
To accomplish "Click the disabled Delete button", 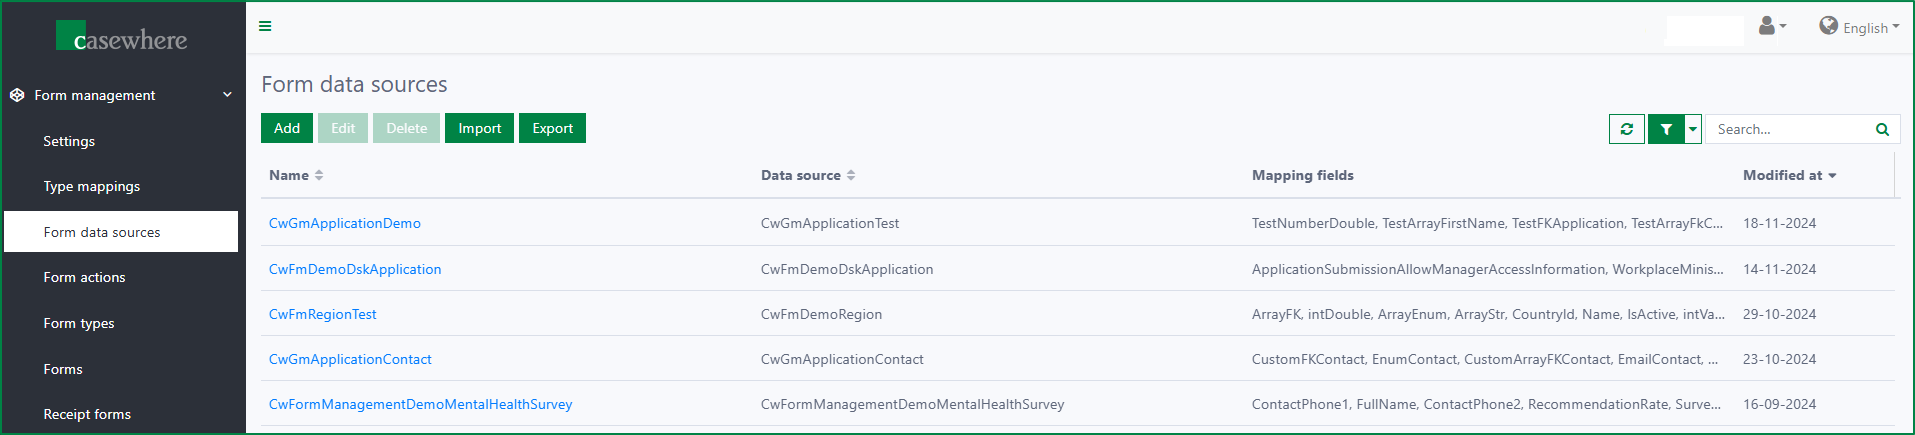I will tap(406, 128).
